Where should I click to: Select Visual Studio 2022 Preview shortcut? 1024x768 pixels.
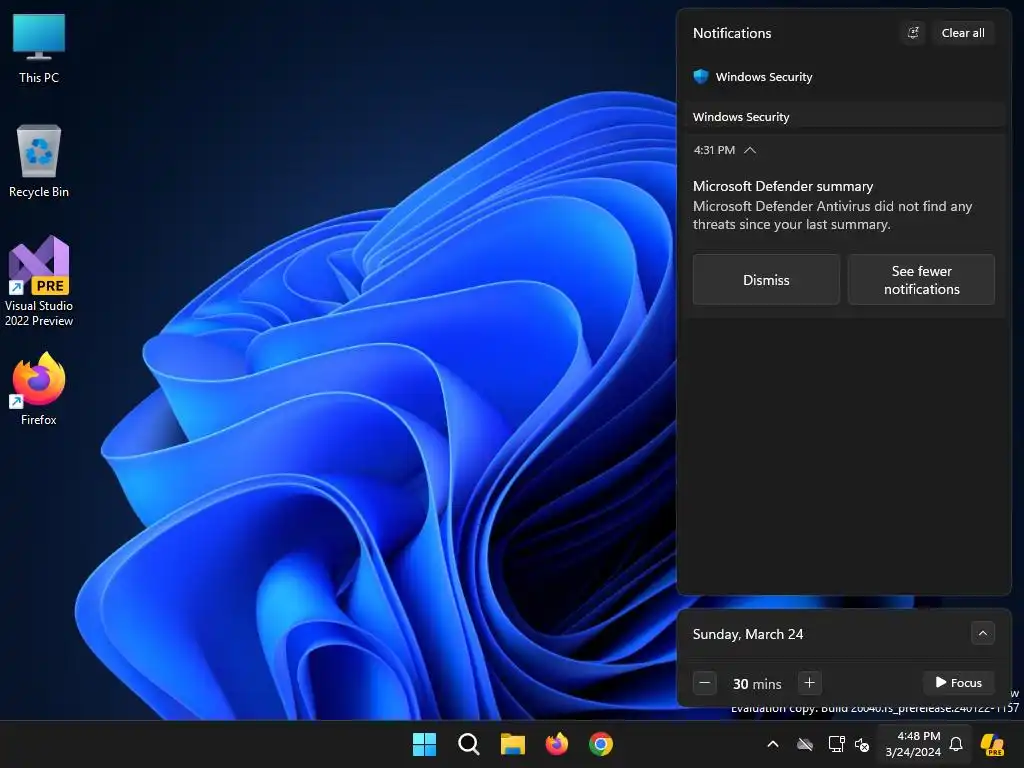coord(39,281)
